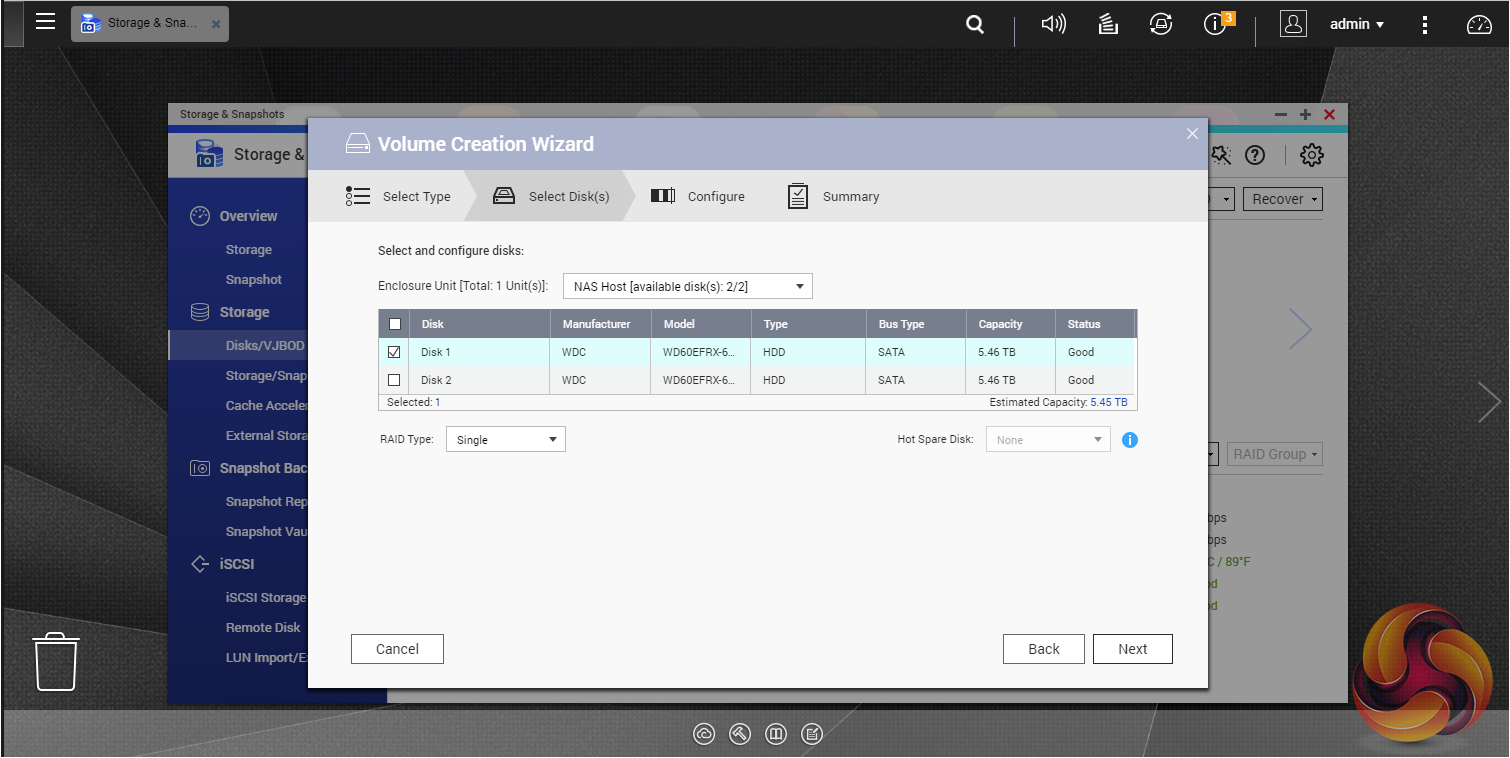Image resolution: width=1510 pixels, height=758 pixels.
Task: Open the dashboard gauge icon
Action: [x=1478, y=25]
